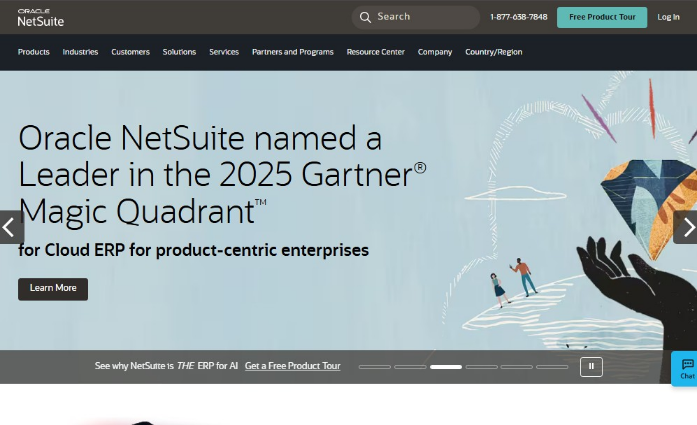Open the Products menu
697x425 pixels.
pyautogui.click(x=34, y=52)
